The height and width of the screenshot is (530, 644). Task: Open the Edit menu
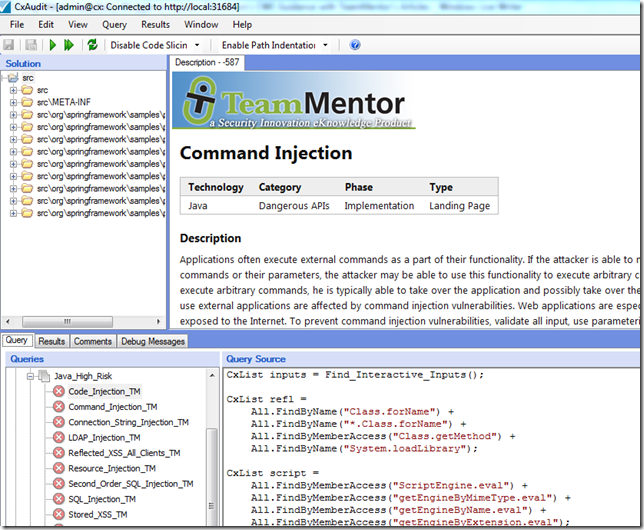[46, 25]
